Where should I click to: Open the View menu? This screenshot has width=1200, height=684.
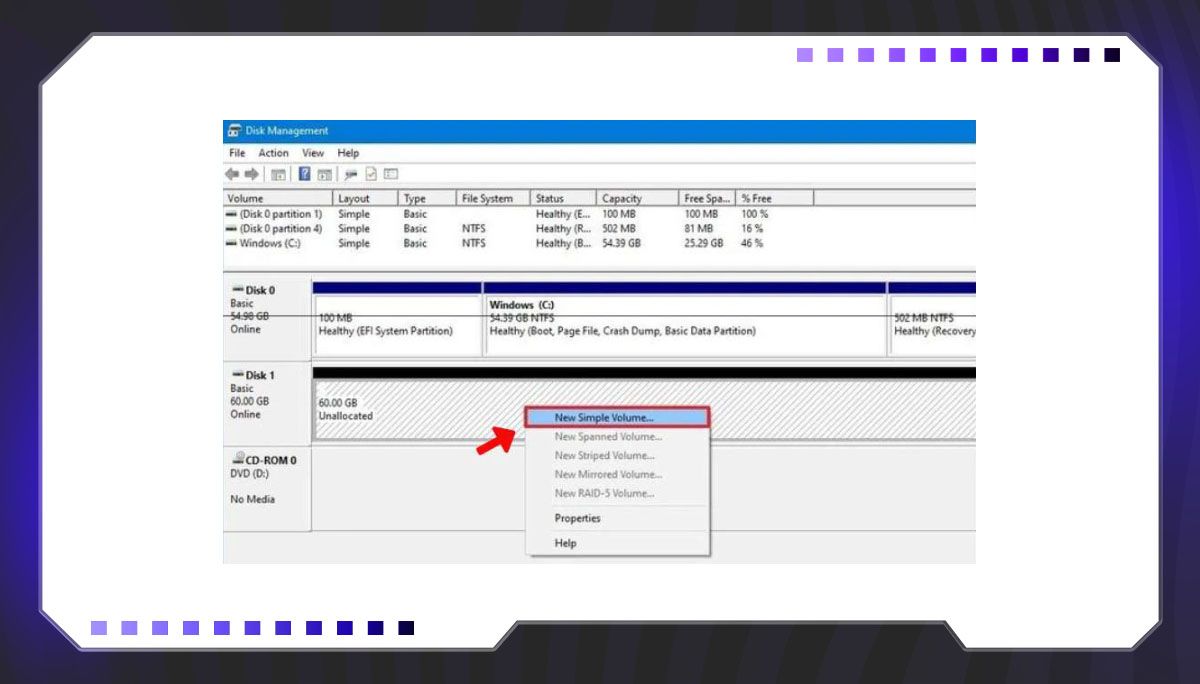pos(313,153)
